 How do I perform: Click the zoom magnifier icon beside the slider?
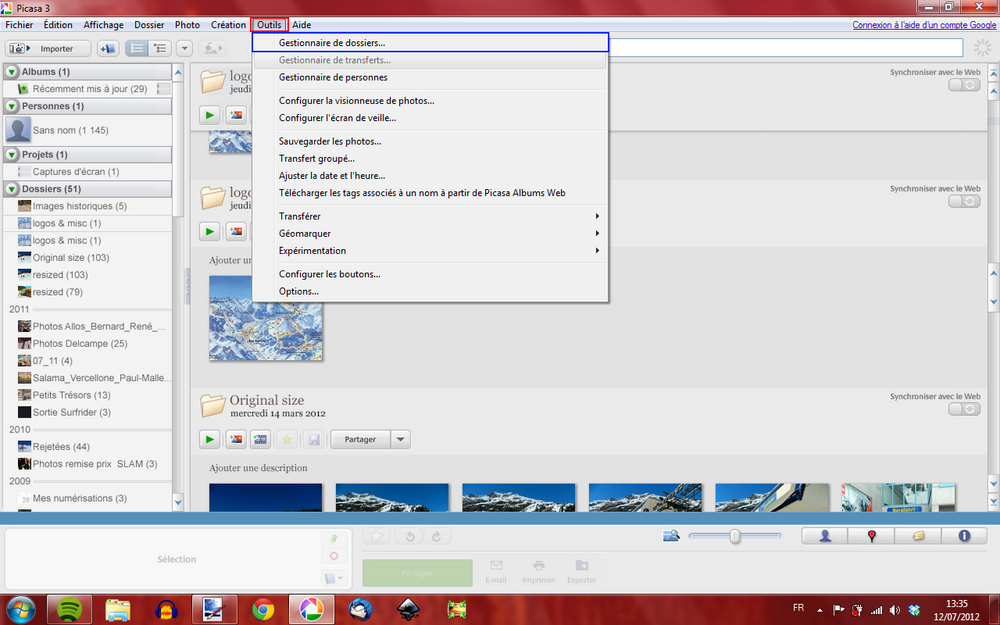tap(671, 536)
